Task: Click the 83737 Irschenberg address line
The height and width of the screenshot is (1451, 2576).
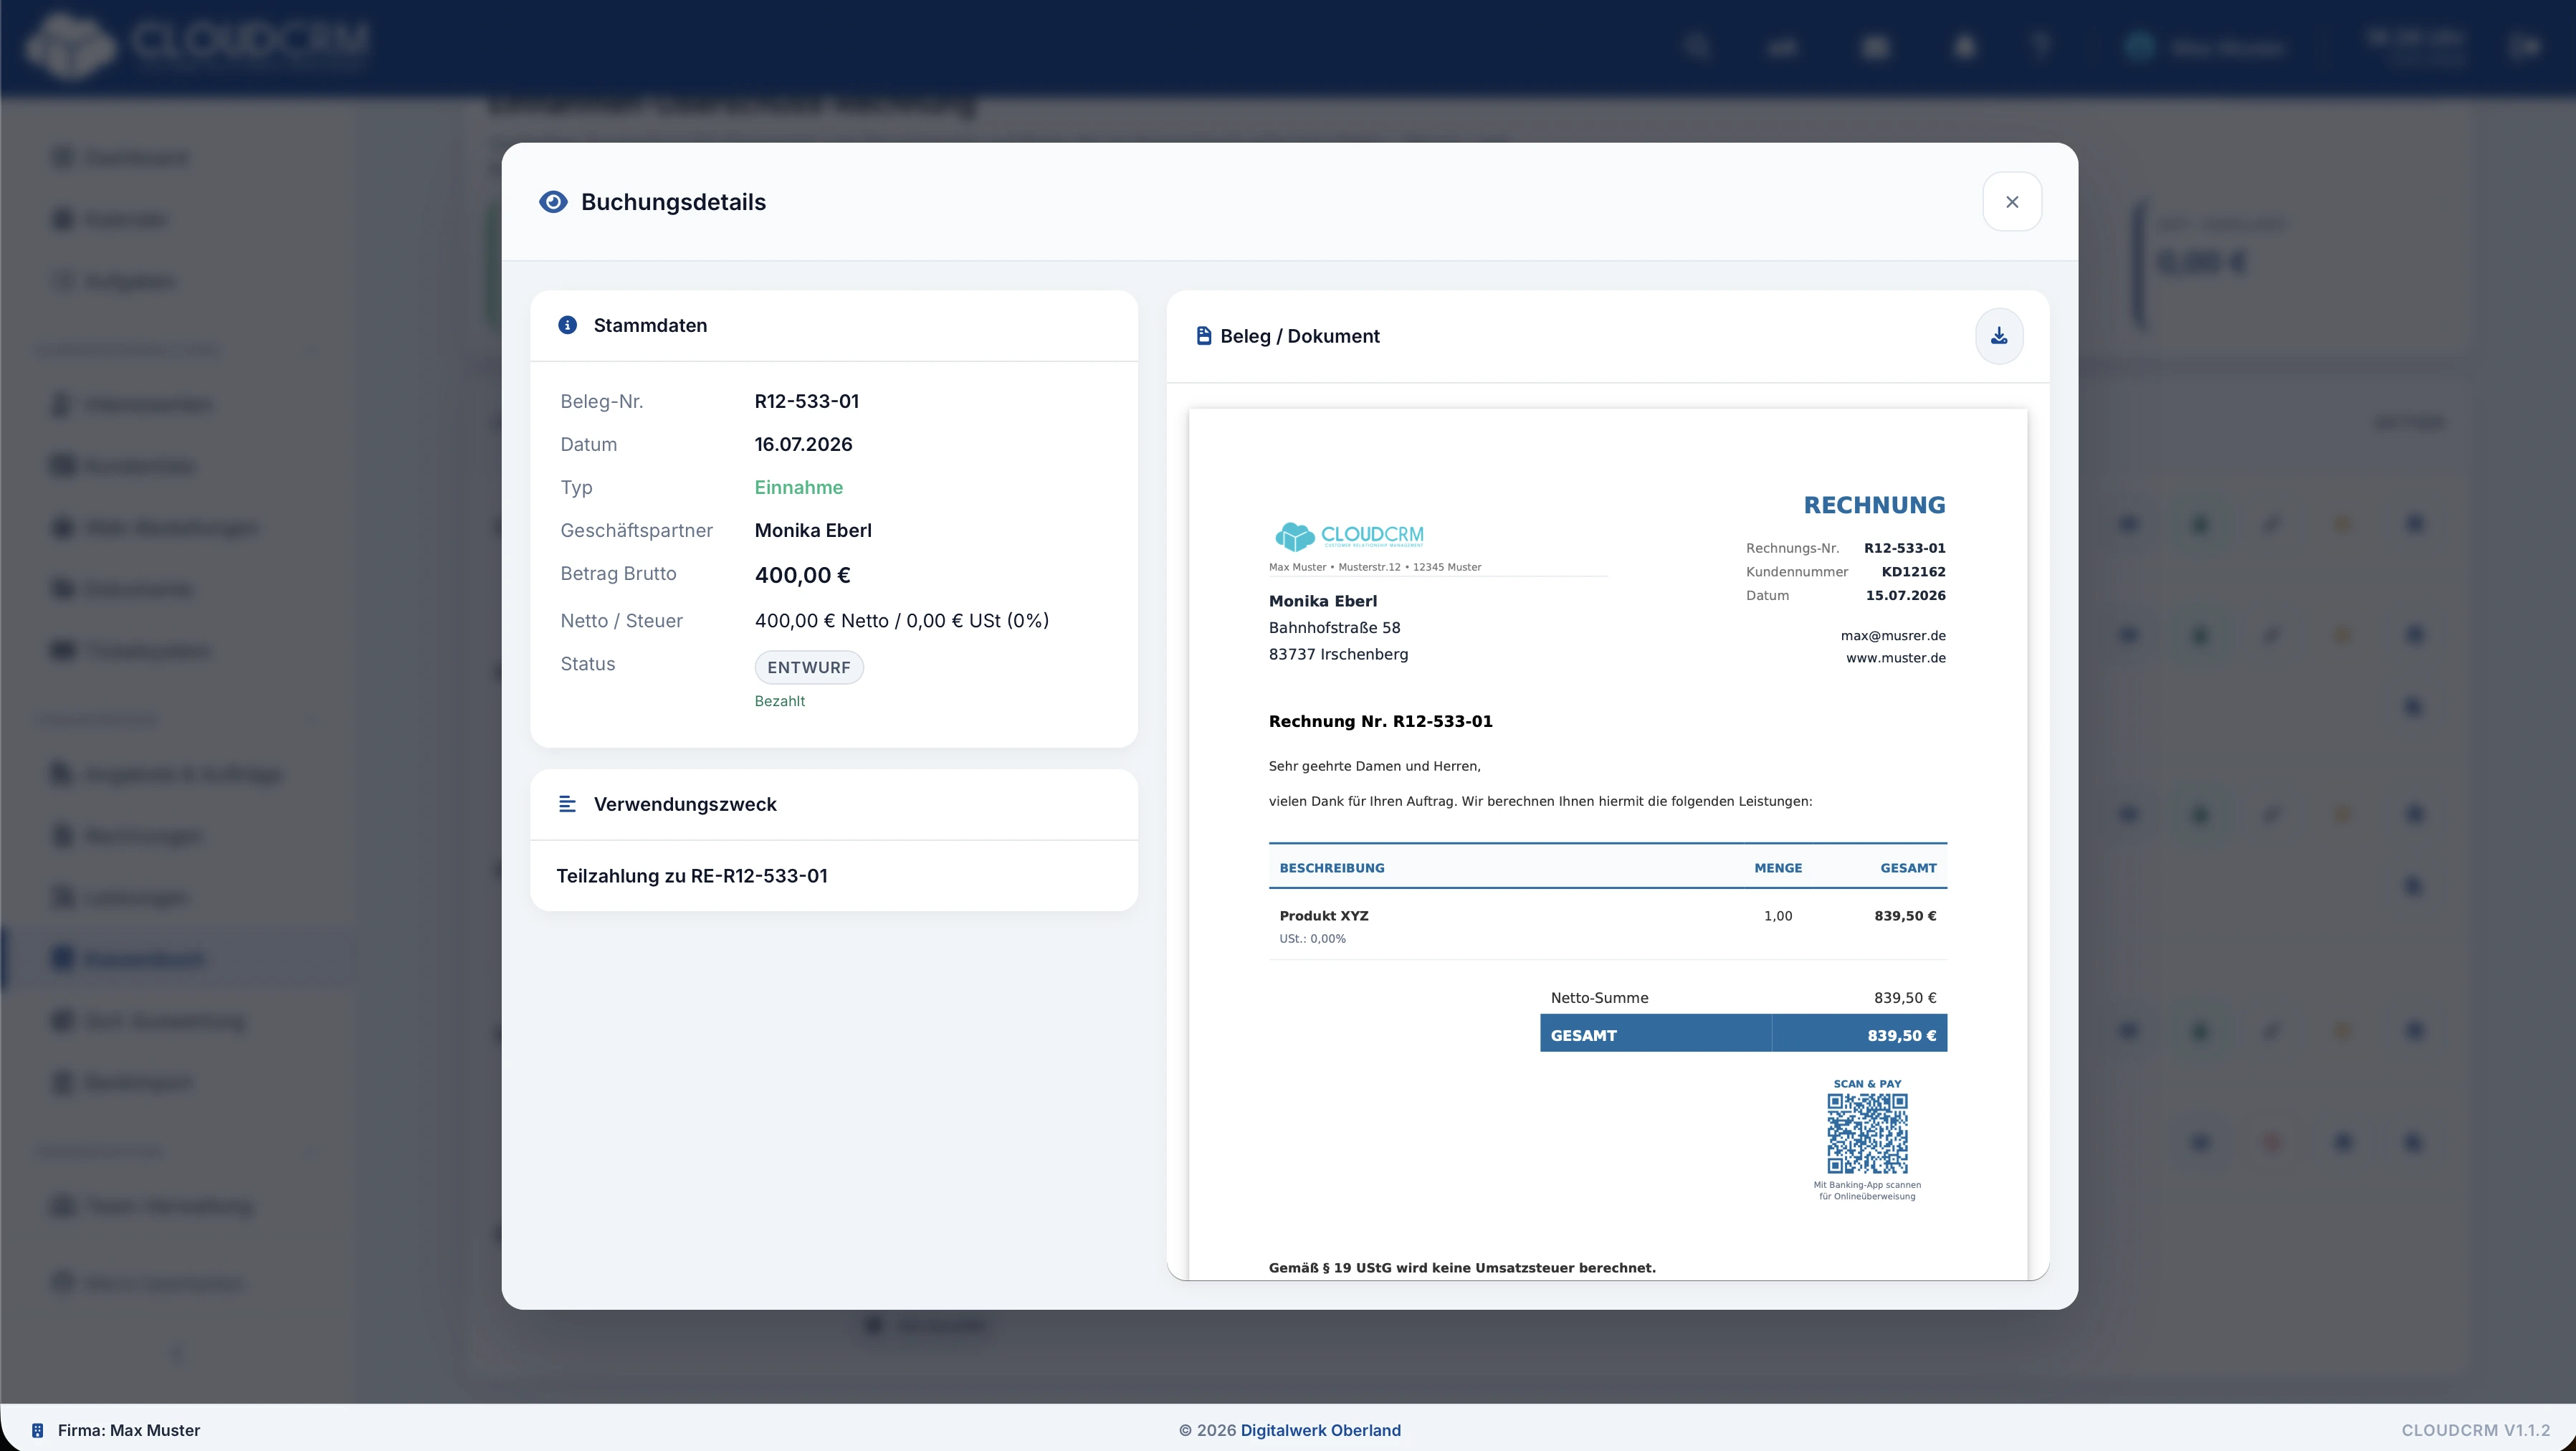Action: pos(1338,654)
